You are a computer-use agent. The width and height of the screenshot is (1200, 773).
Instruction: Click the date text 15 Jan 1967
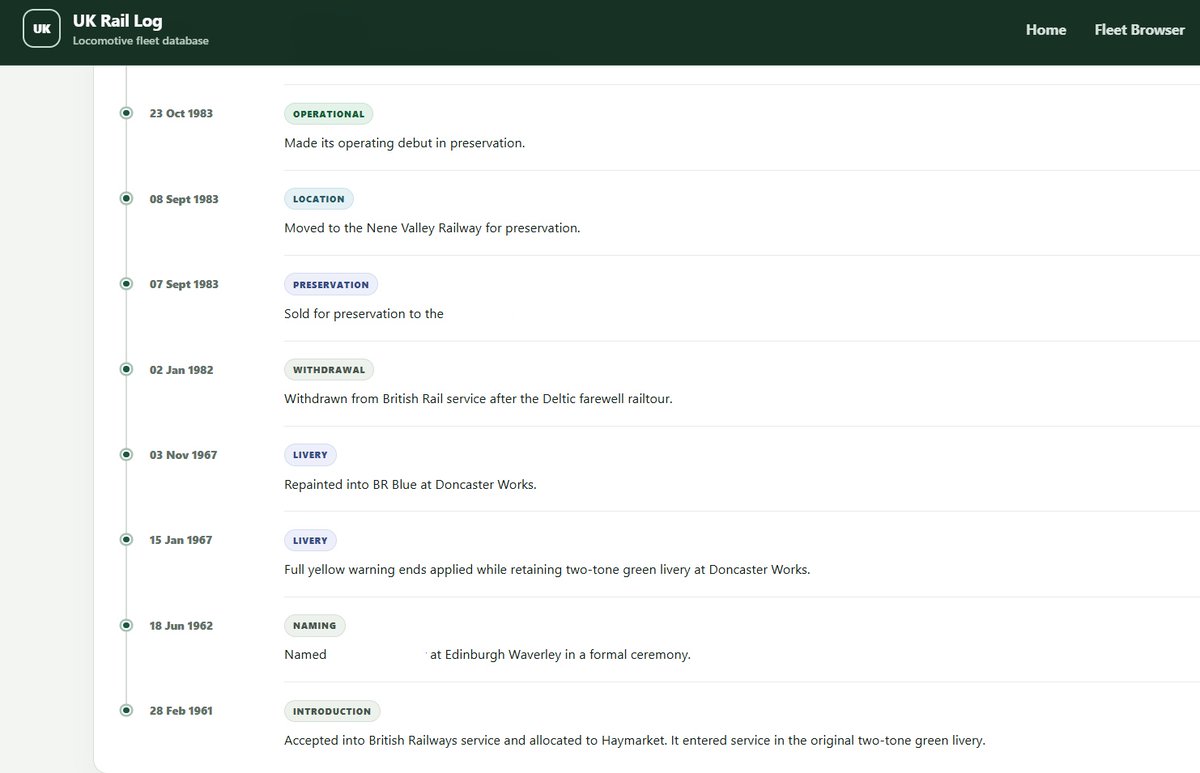(181, 540)
